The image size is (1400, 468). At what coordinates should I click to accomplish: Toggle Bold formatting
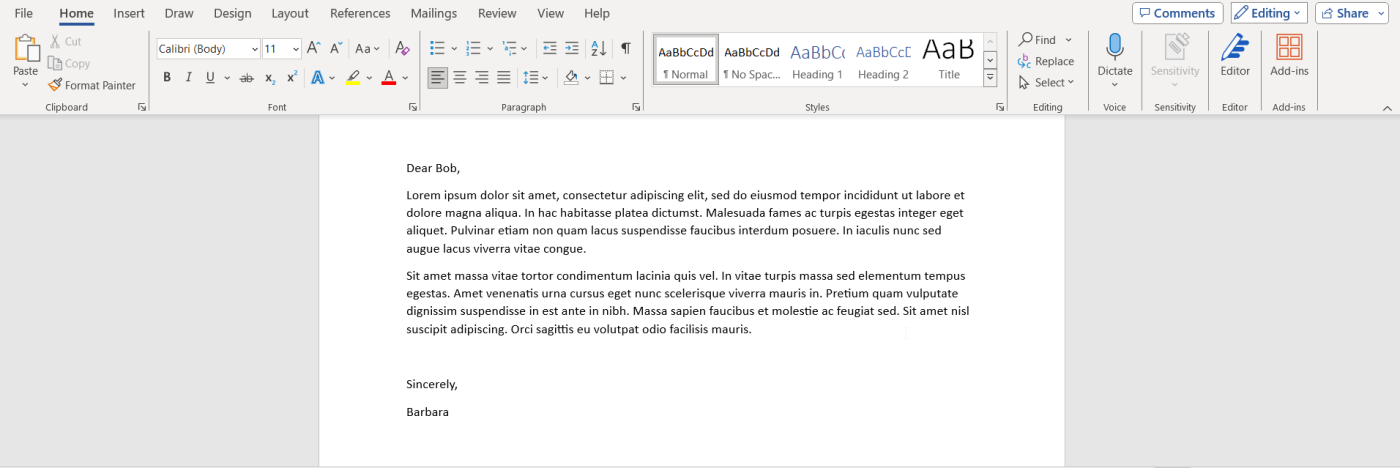coord(167,77)
